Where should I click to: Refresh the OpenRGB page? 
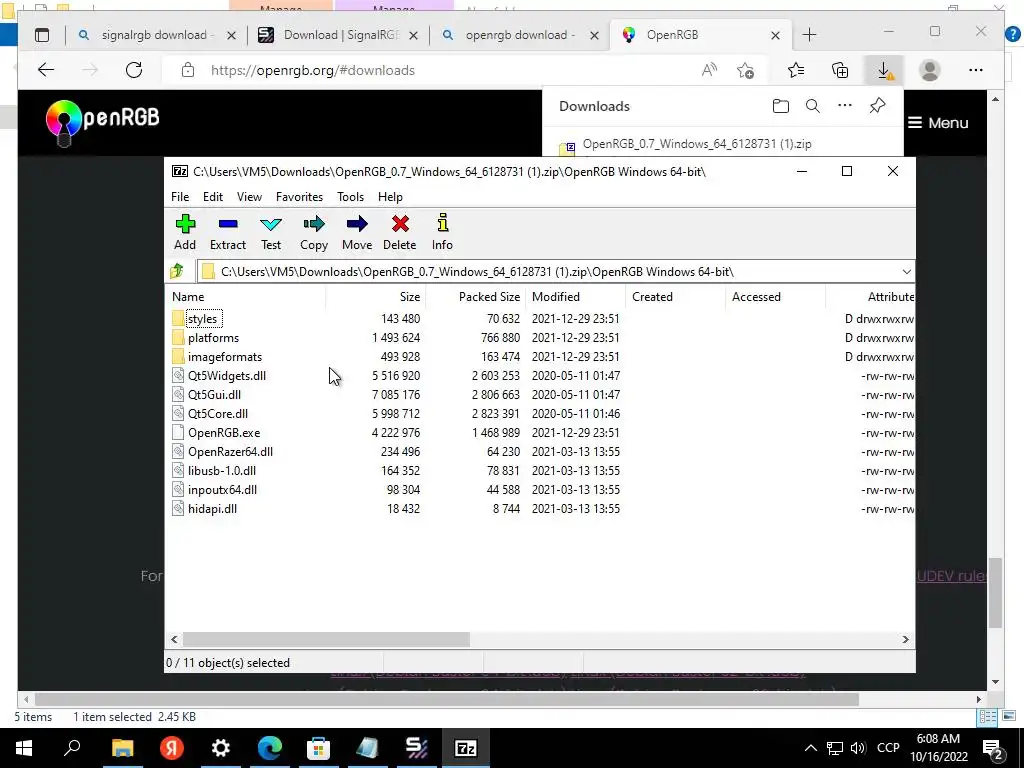point(134,70)
